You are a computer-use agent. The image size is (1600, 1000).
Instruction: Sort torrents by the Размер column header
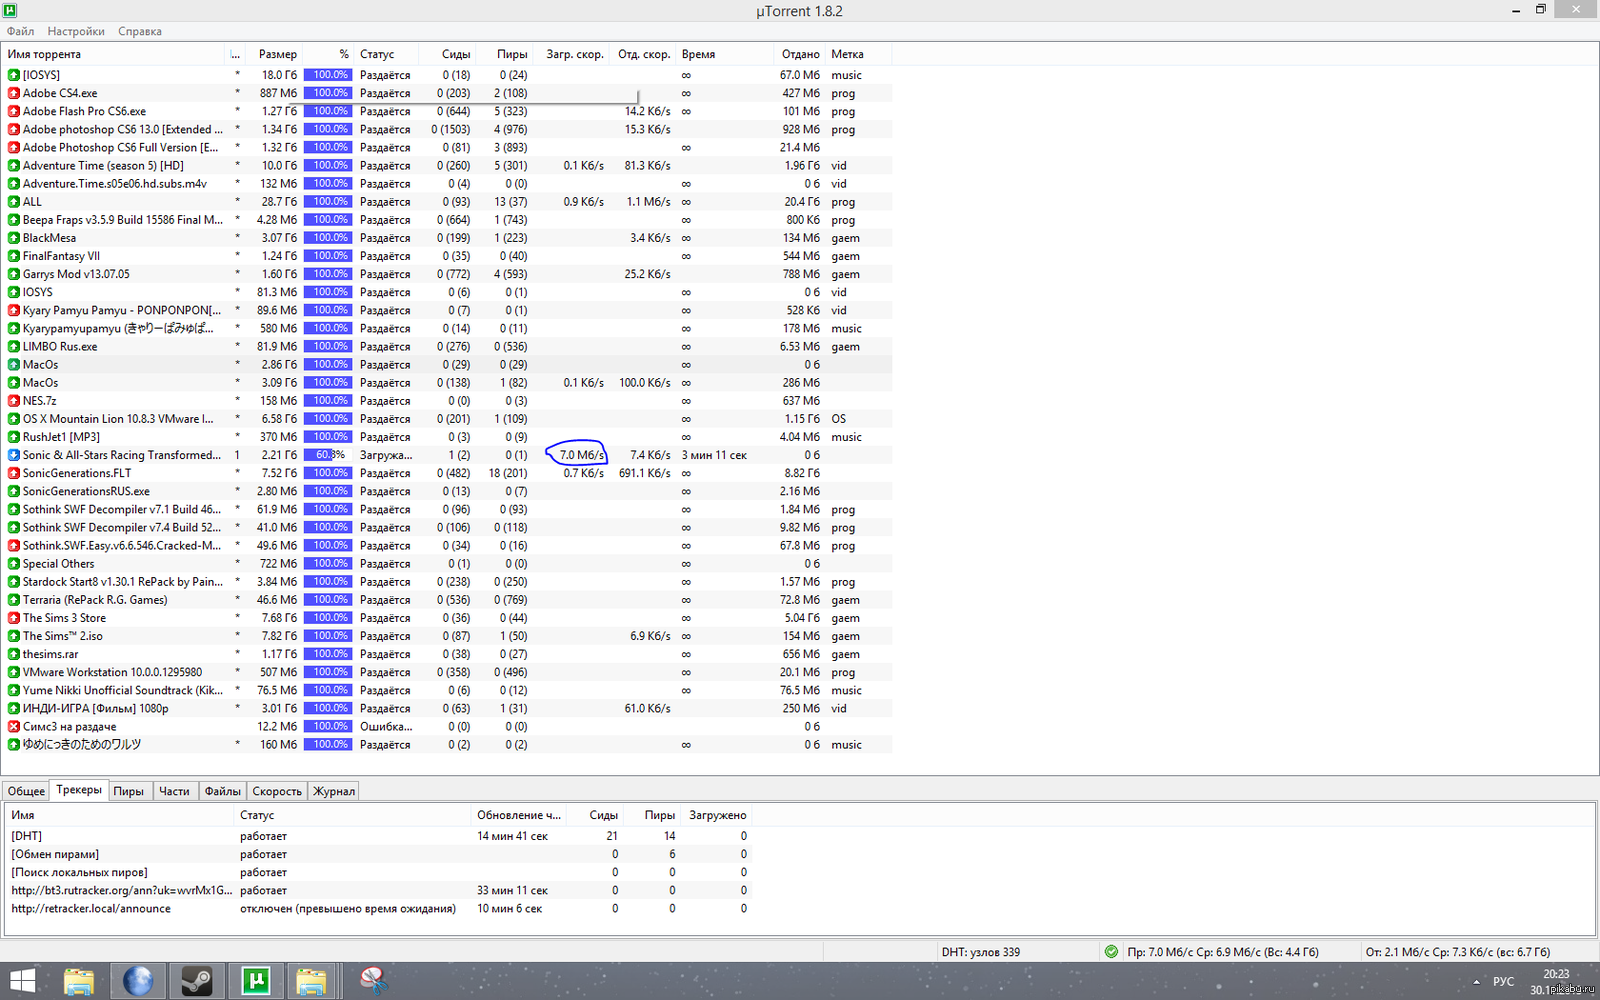(x=277, y=54)
